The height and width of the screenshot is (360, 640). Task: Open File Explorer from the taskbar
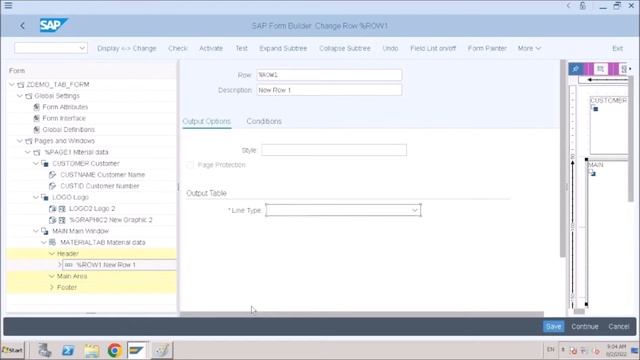pos(91,350)
